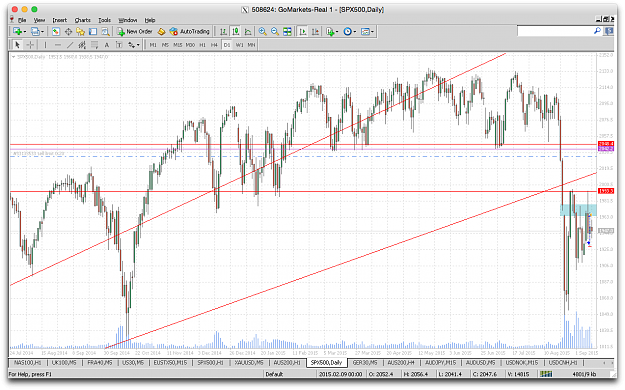
Task: Click the Profiles icon in toolbar
Action: coord(35,32)
